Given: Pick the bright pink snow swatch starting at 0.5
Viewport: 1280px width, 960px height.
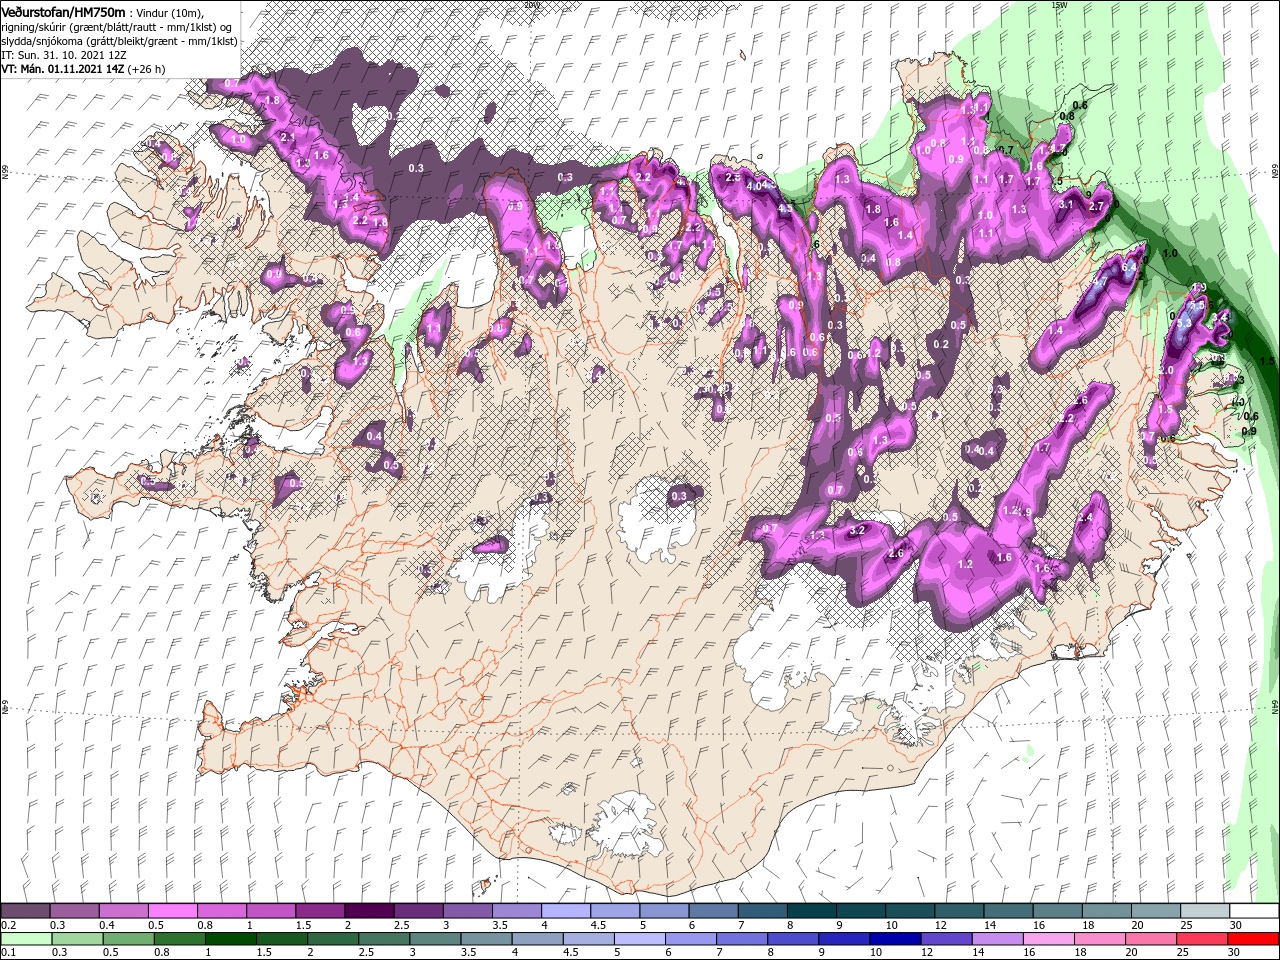Looking at the screenshot, I should coord(172,911).
